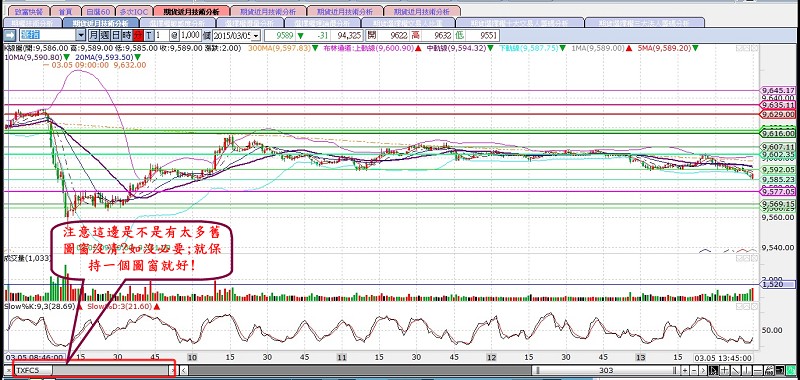Image resolution: width=800 pixels, height=380 pixels.
Task: Click the bar-width slider showing 303
Action: point(607,370)
